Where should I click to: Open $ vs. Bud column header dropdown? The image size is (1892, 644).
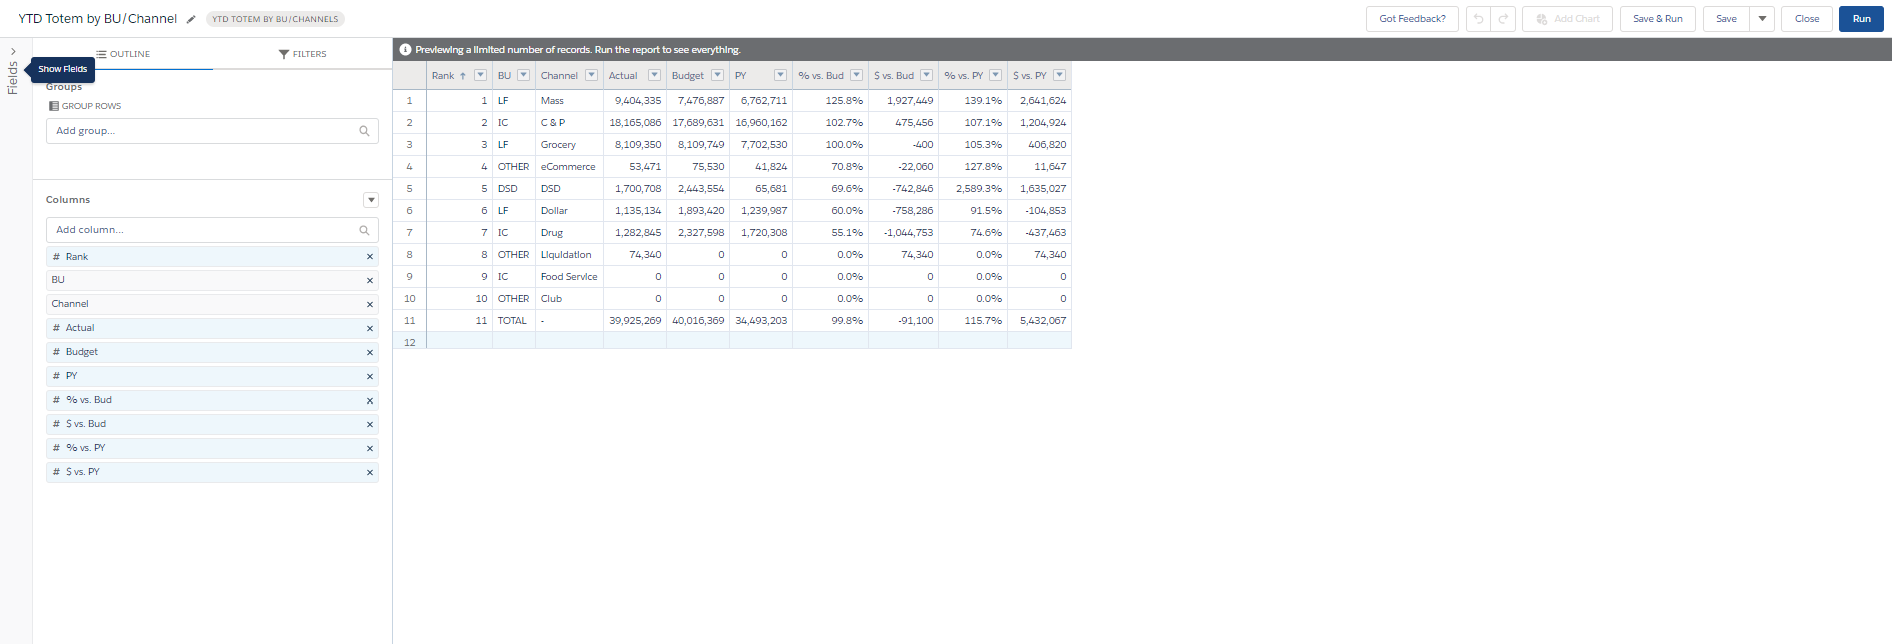click(926, 75)
